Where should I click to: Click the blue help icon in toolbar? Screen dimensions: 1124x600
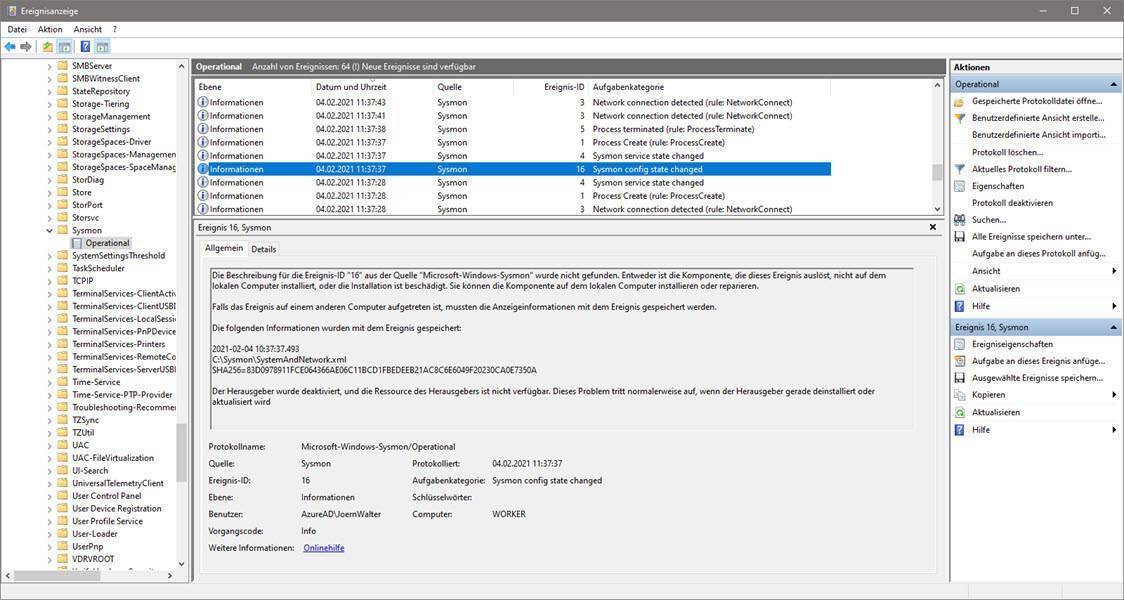[x=85, y=47]
